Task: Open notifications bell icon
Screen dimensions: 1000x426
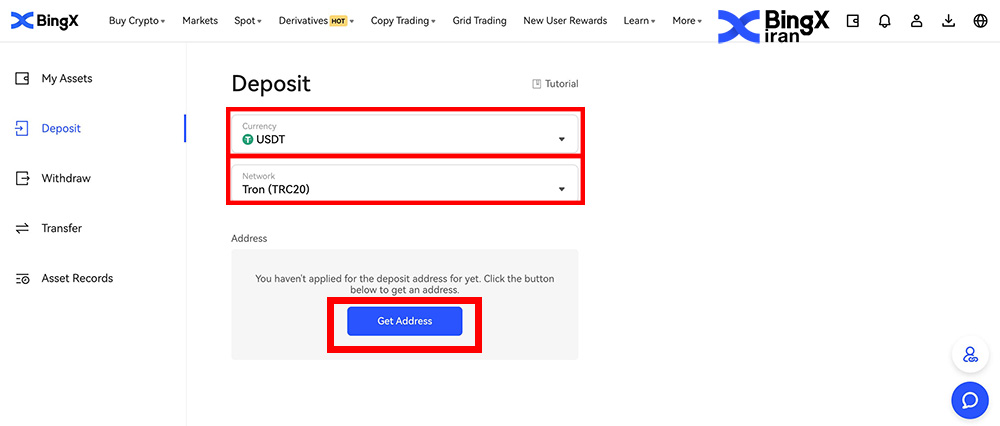Action: (x=884, y=20)
